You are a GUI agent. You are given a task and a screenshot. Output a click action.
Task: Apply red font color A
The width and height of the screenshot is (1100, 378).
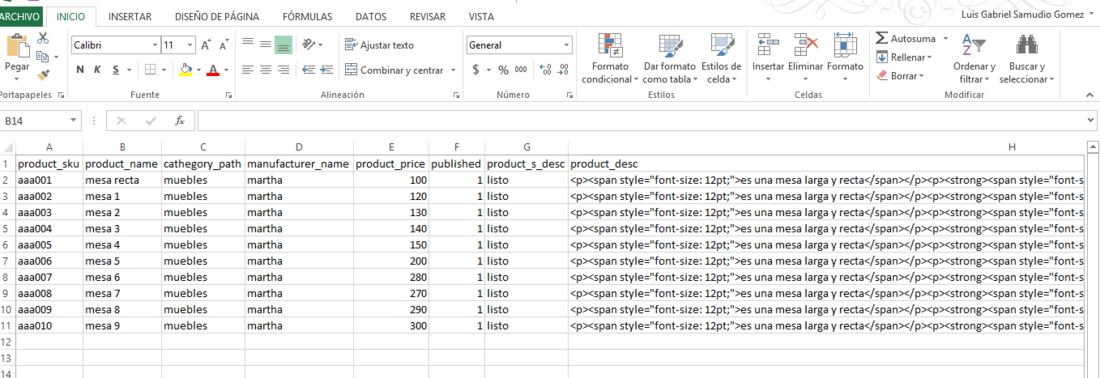coord(213,69)
